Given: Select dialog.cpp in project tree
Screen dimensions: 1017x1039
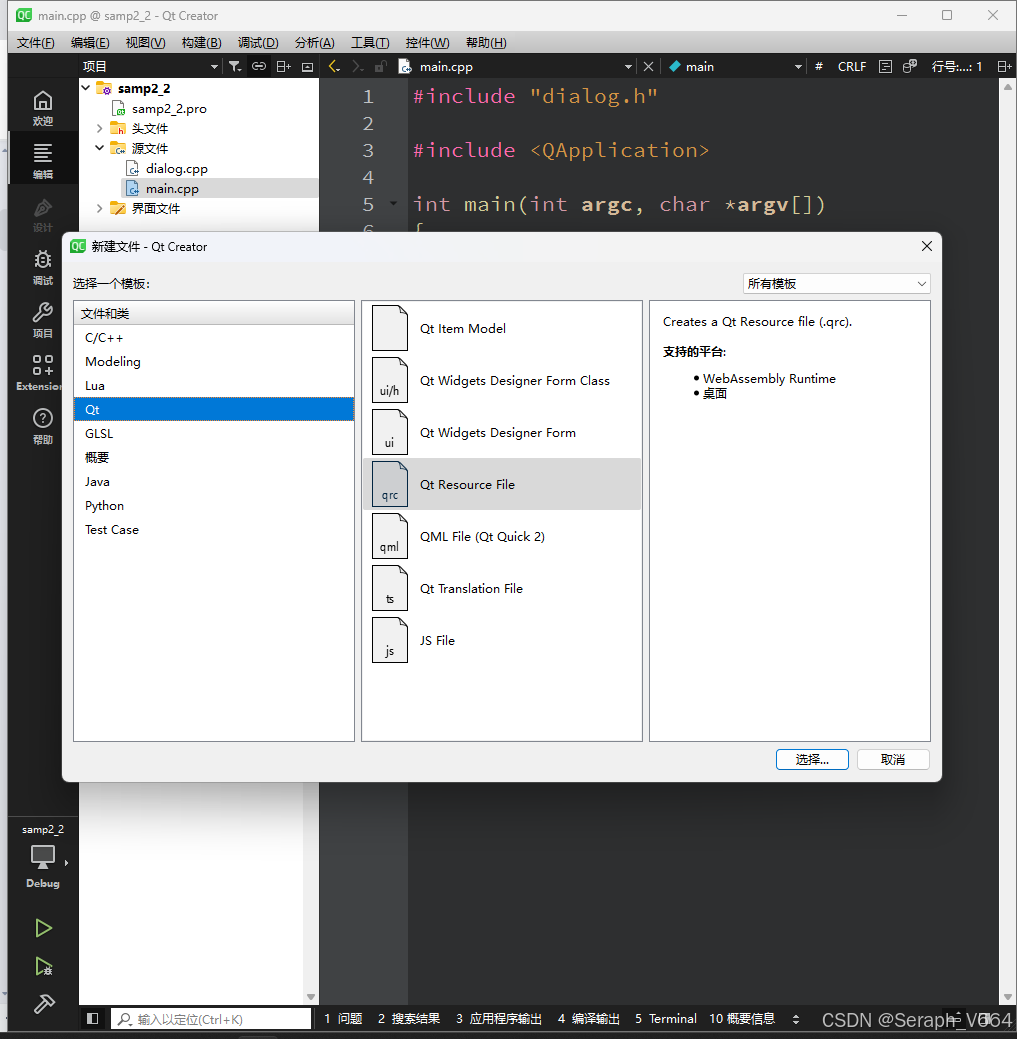Looking at the screenshot, I should 176,168.
